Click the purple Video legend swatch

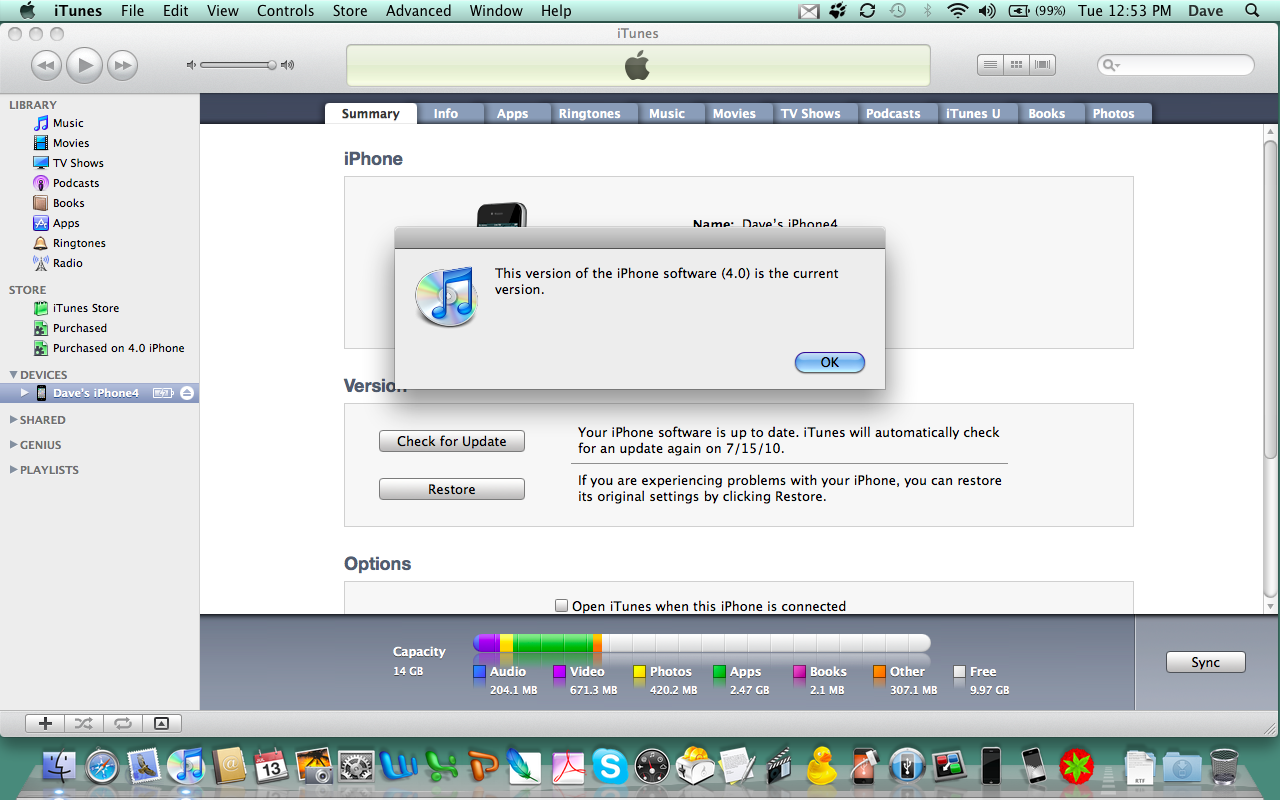coord(559,672)
